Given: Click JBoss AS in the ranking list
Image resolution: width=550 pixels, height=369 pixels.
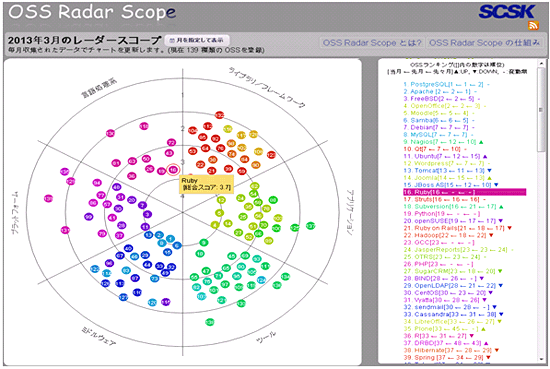Looking at the screenshot, I should (x=451, y=185).
